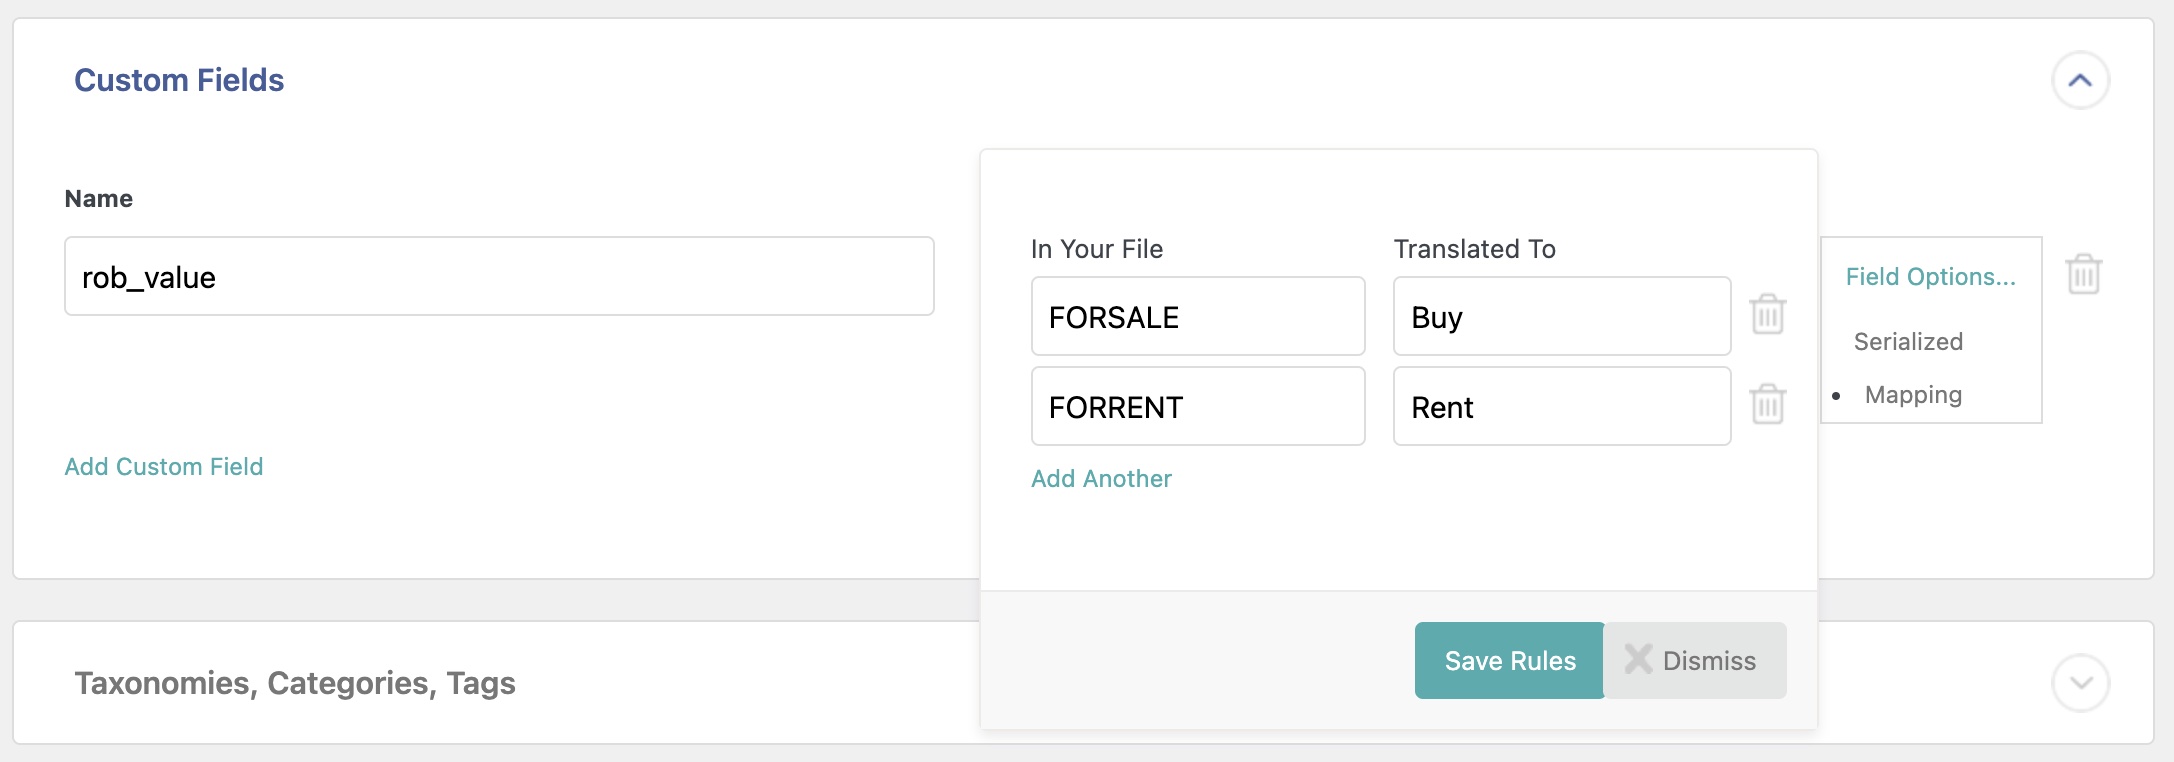Viewport: 2174px width, 762px height.
Task: Click the X icon on Dismiss
Action: click(1638, 659)
